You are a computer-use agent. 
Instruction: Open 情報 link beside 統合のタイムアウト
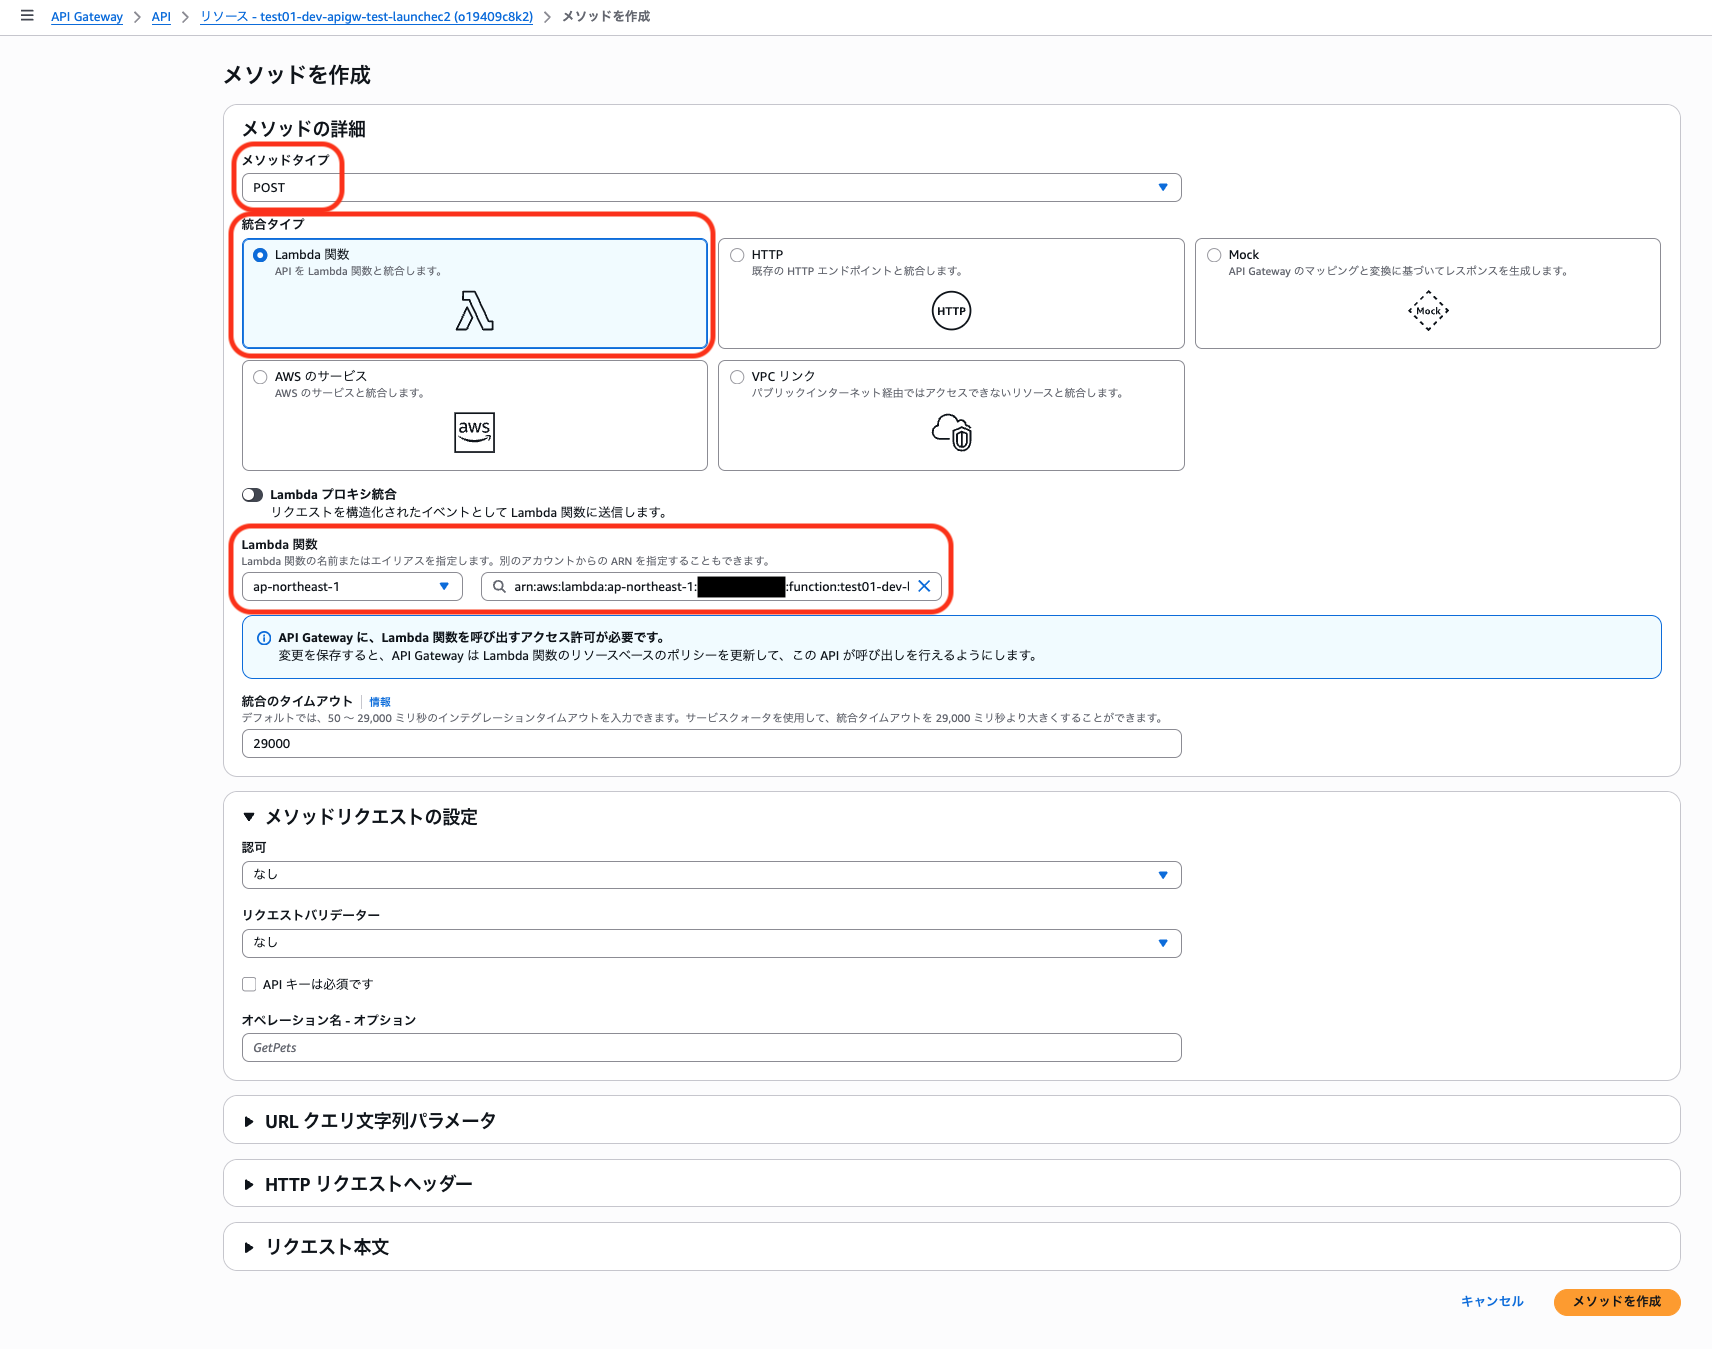pyautogui.click(x=380, y=702)
